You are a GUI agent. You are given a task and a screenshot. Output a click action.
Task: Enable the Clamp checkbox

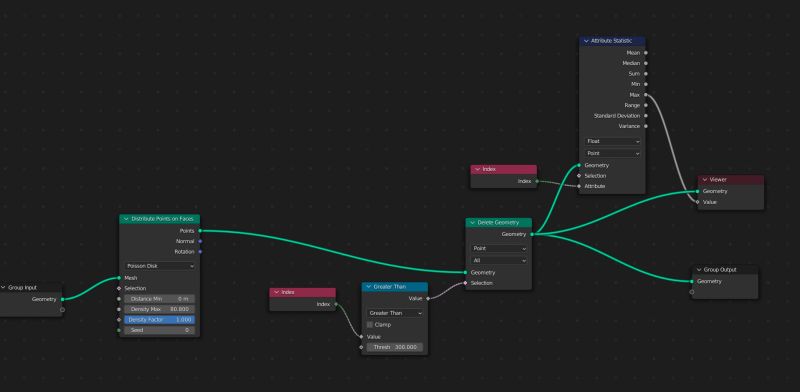(370, 325)
